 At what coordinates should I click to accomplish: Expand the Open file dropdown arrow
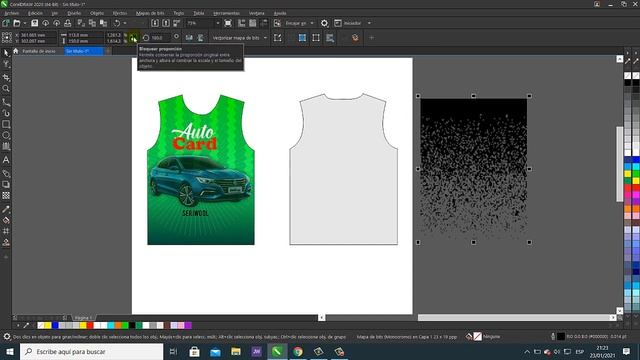(x=24, y=23)
